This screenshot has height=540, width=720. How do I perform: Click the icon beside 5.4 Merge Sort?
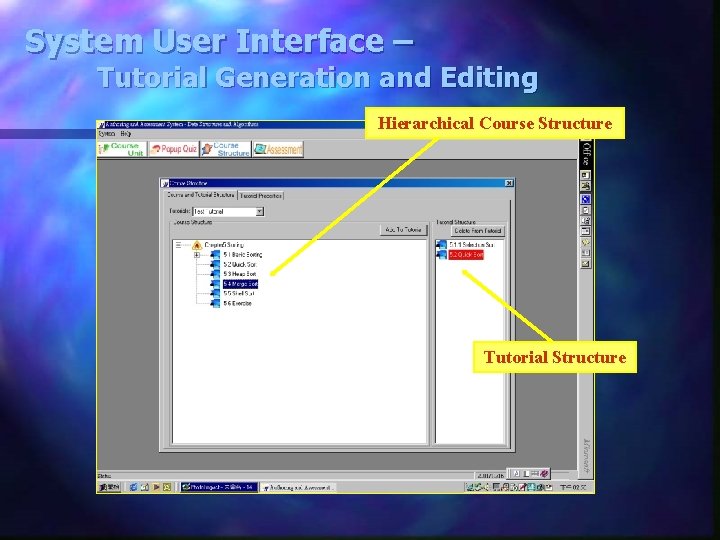(215, 284)
